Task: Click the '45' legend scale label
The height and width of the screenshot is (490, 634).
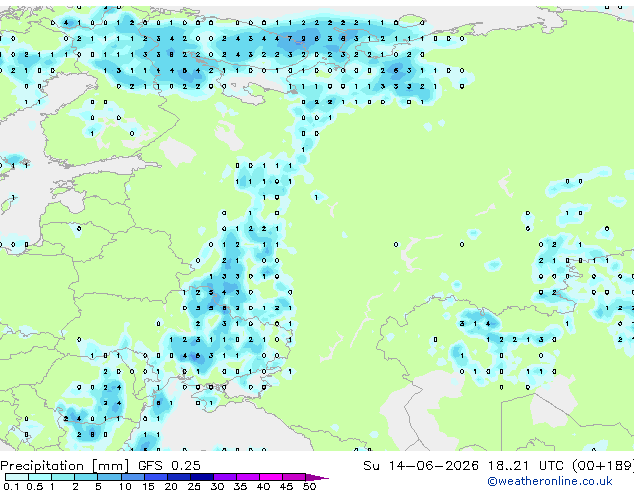Action: 286,486
